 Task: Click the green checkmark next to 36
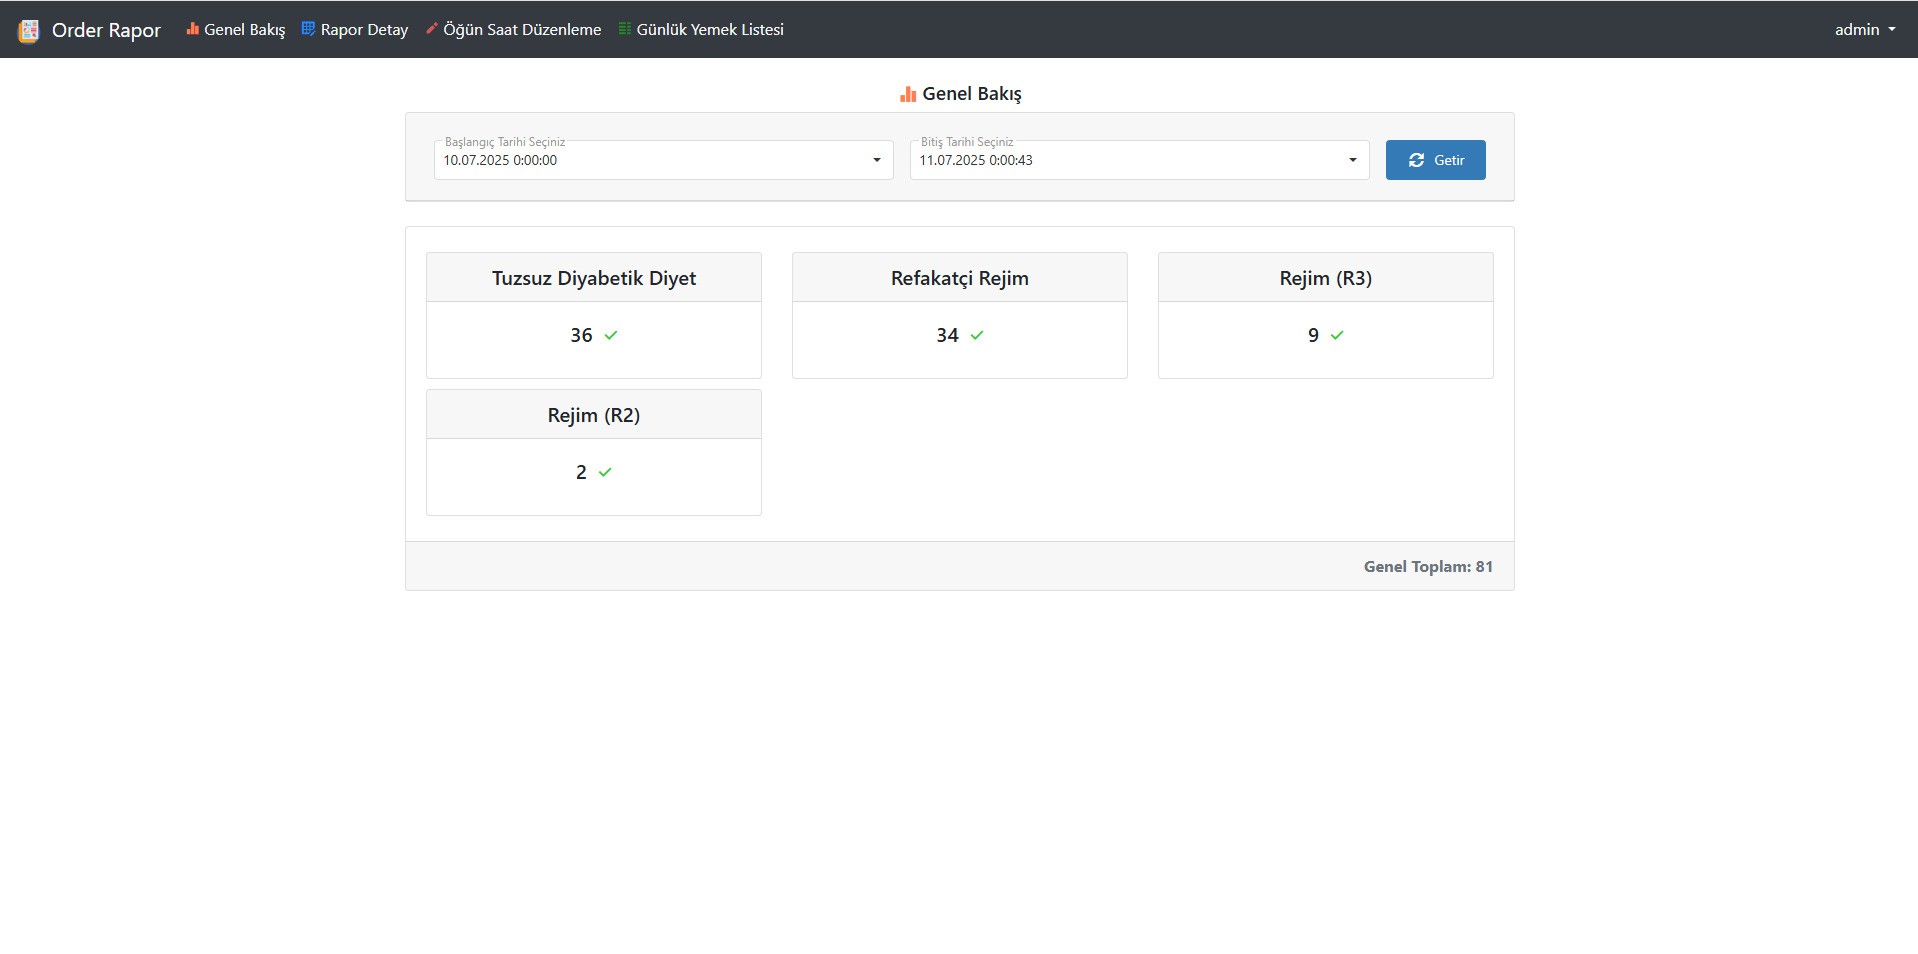(611, 336)
